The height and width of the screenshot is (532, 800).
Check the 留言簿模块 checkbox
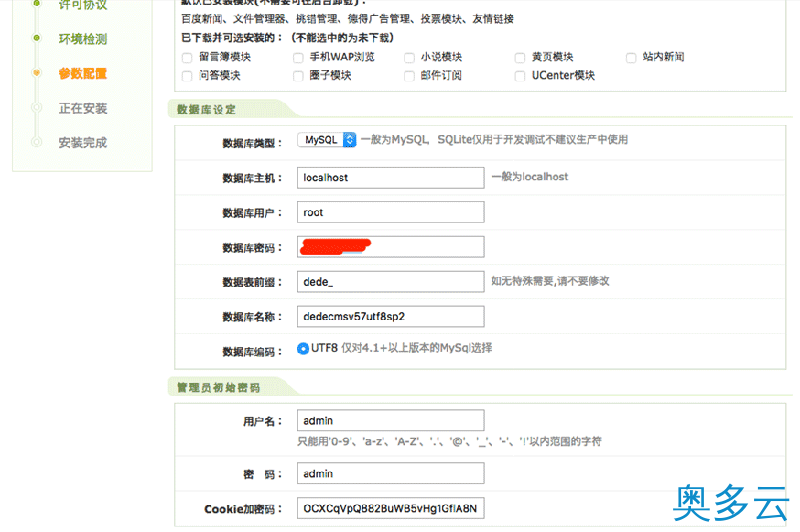coord(187,58)
